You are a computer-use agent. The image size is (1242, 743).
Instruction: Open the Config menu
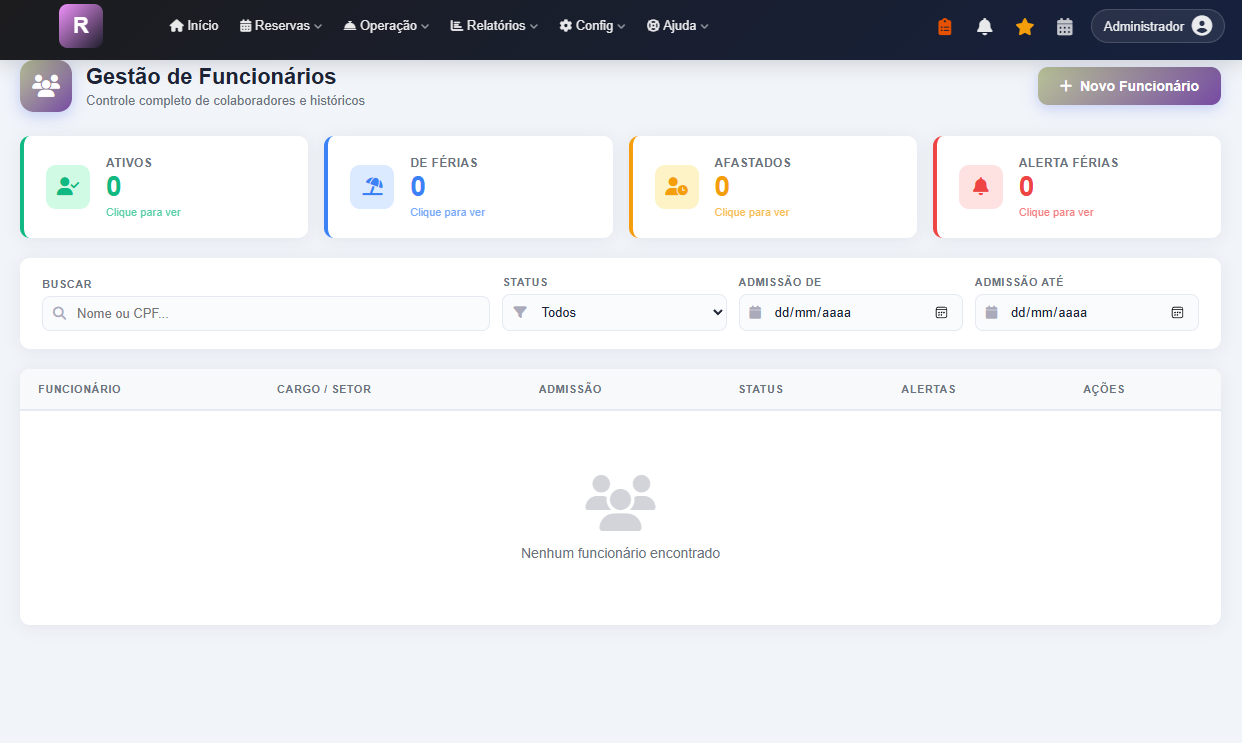click(x=592, y=26)
